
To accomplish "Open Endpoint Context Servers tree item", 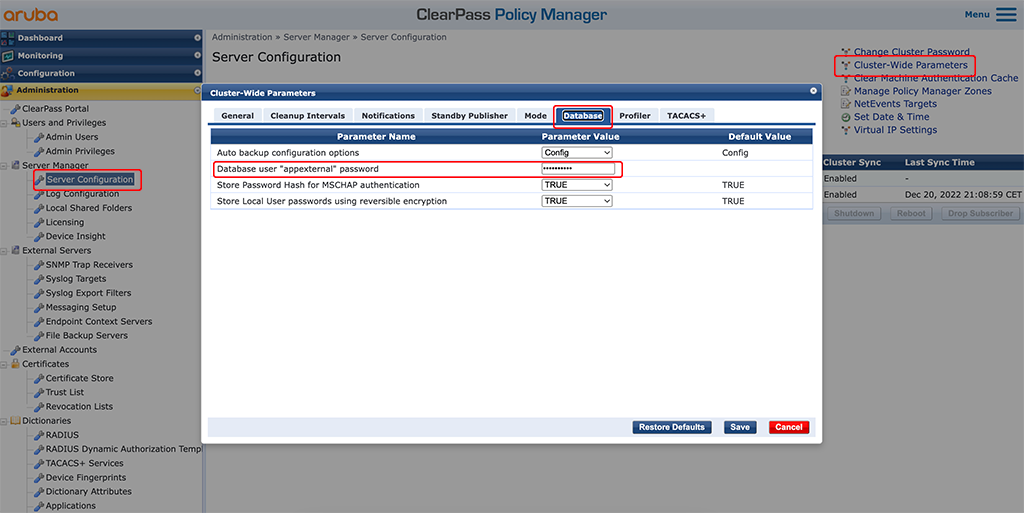I will click(99, 322).
